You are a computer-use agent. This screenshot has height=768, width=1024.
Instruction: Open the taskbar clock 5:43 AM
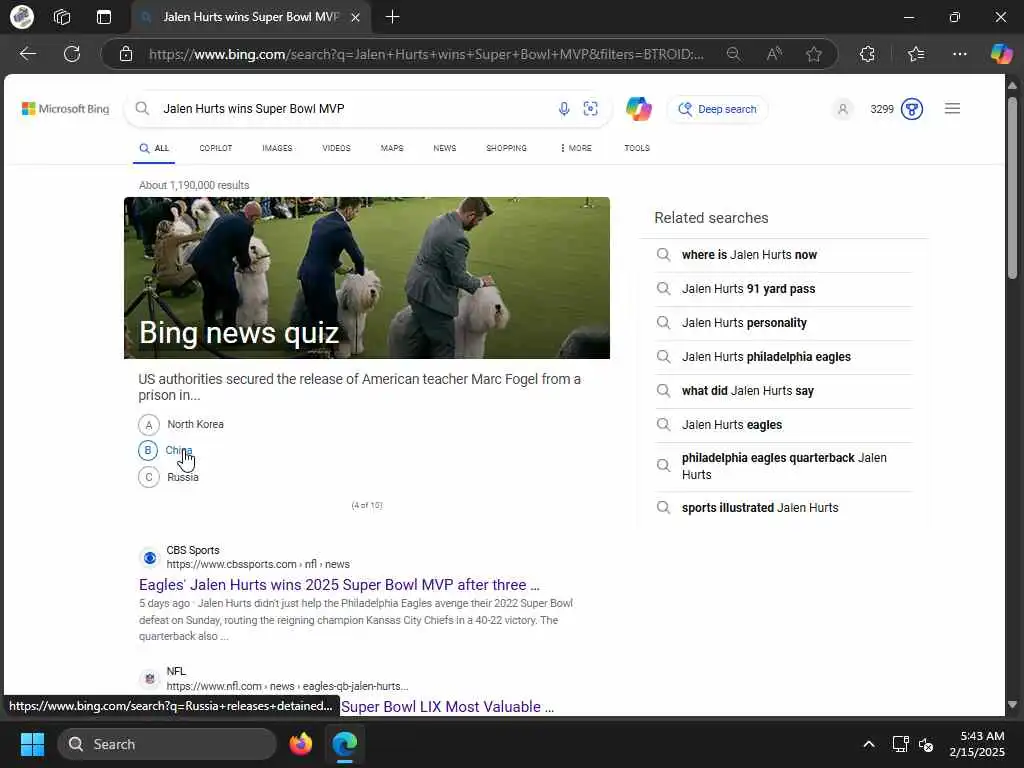click(x=977, y=744)
